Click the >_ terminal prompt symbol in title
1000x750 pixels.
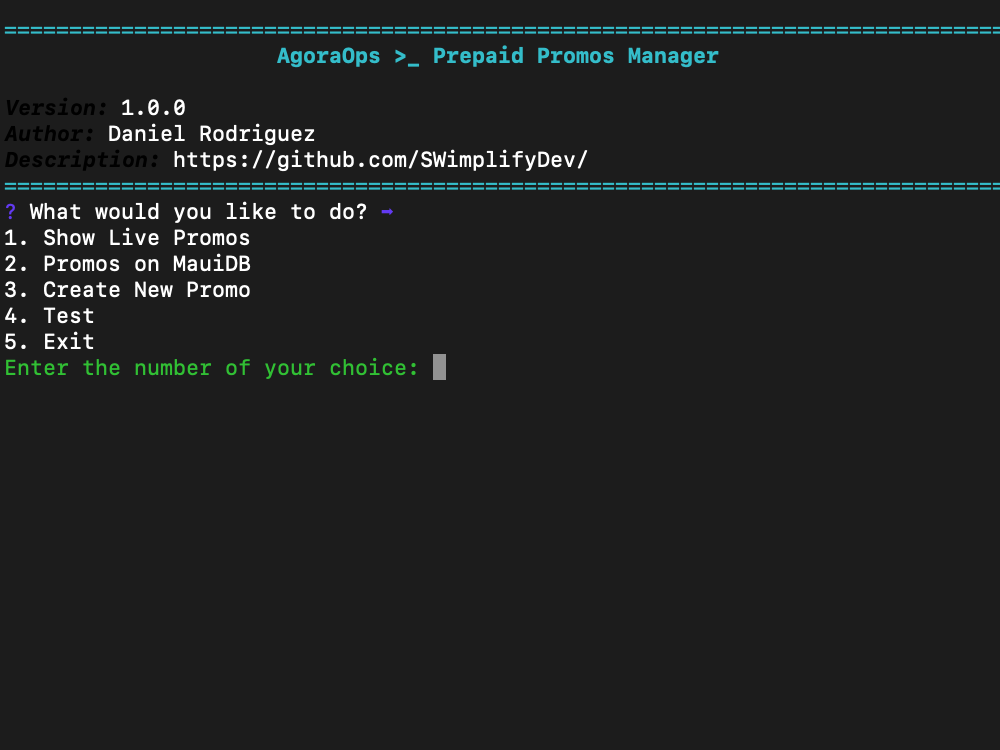point(406,57)
